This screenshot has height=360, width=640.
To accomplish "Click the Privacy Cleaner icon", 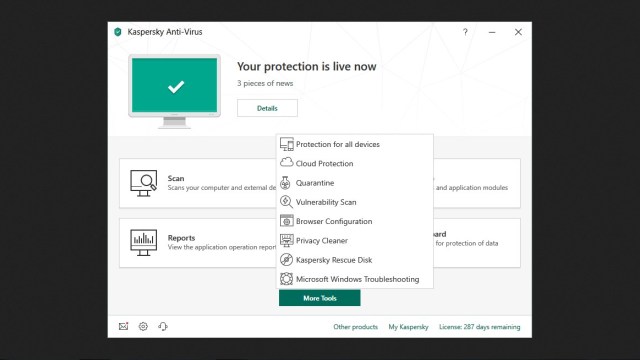I will pos(287,240).
